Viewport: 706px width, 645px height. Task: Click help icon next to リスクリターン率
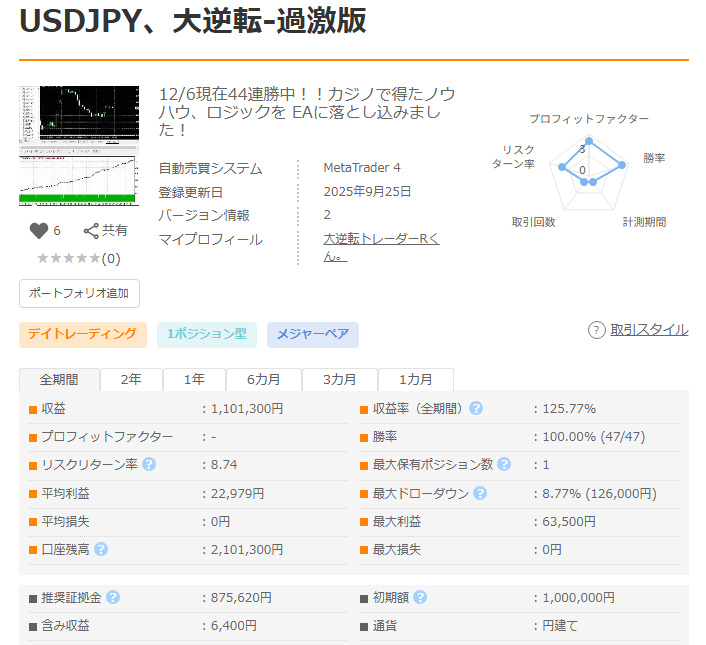pyautogui.click(x=149, y=464)
